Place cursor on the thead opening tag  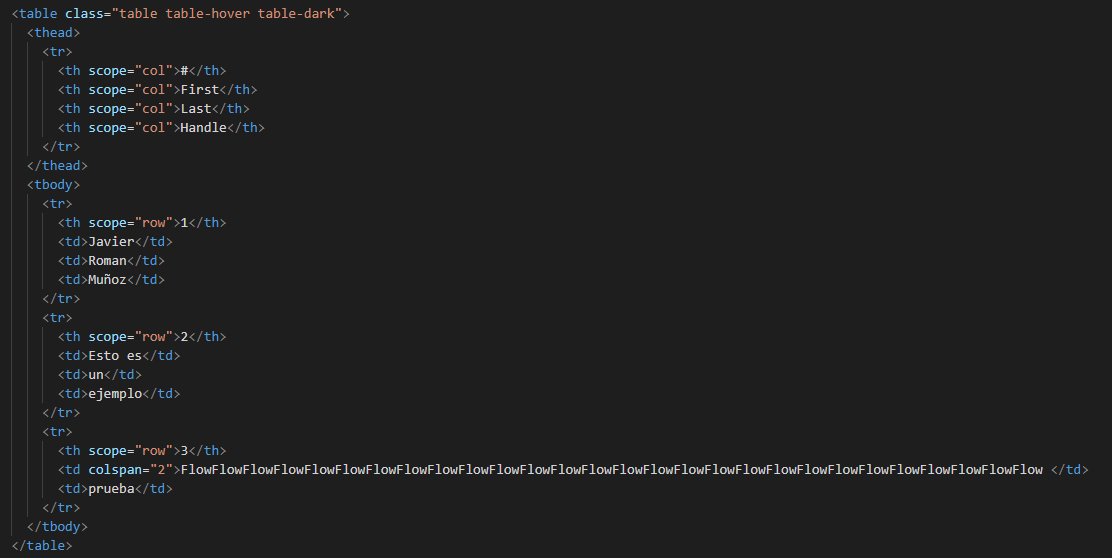pos(54,33)
